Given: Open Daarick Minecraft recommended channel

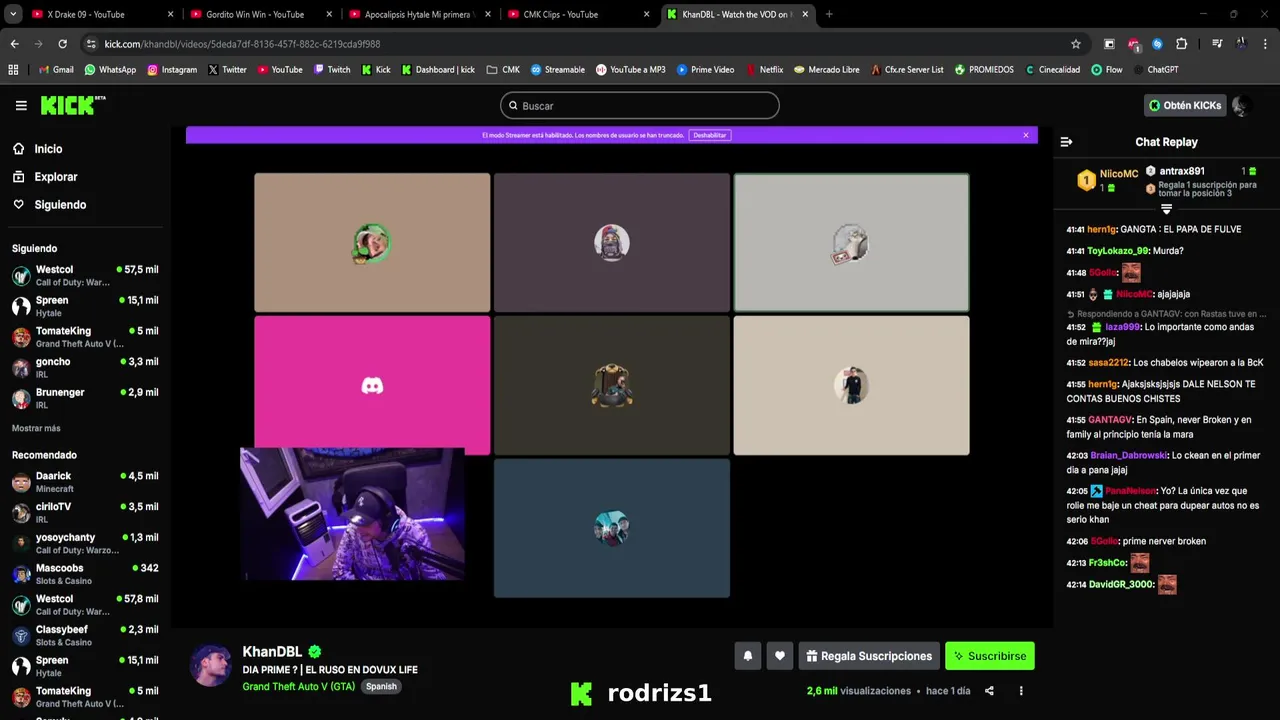Looking at the screenshot, I should point(84,482).
